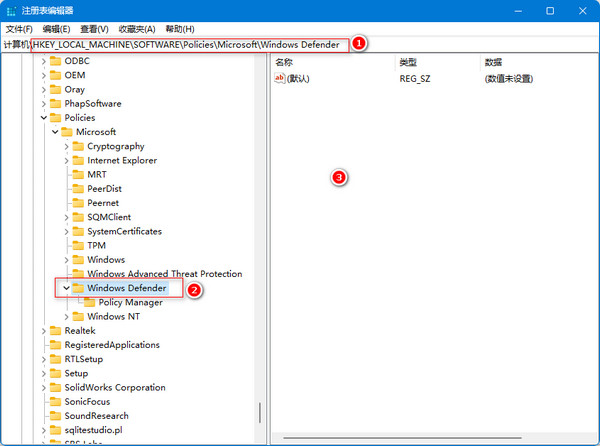Screen dimensions: 600x446
Task: Click the Windows NT folder icon
Action: pos(78,316)
